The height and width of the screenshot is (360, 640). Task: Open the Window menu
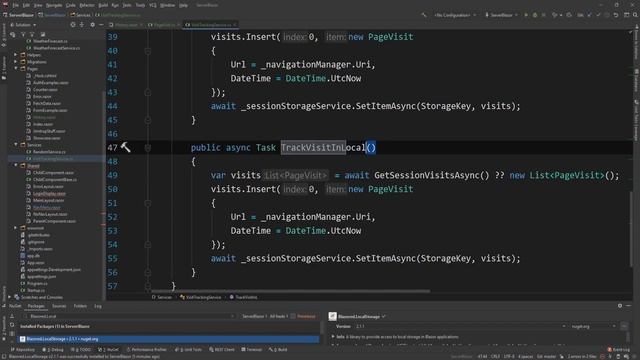(167, 5)
